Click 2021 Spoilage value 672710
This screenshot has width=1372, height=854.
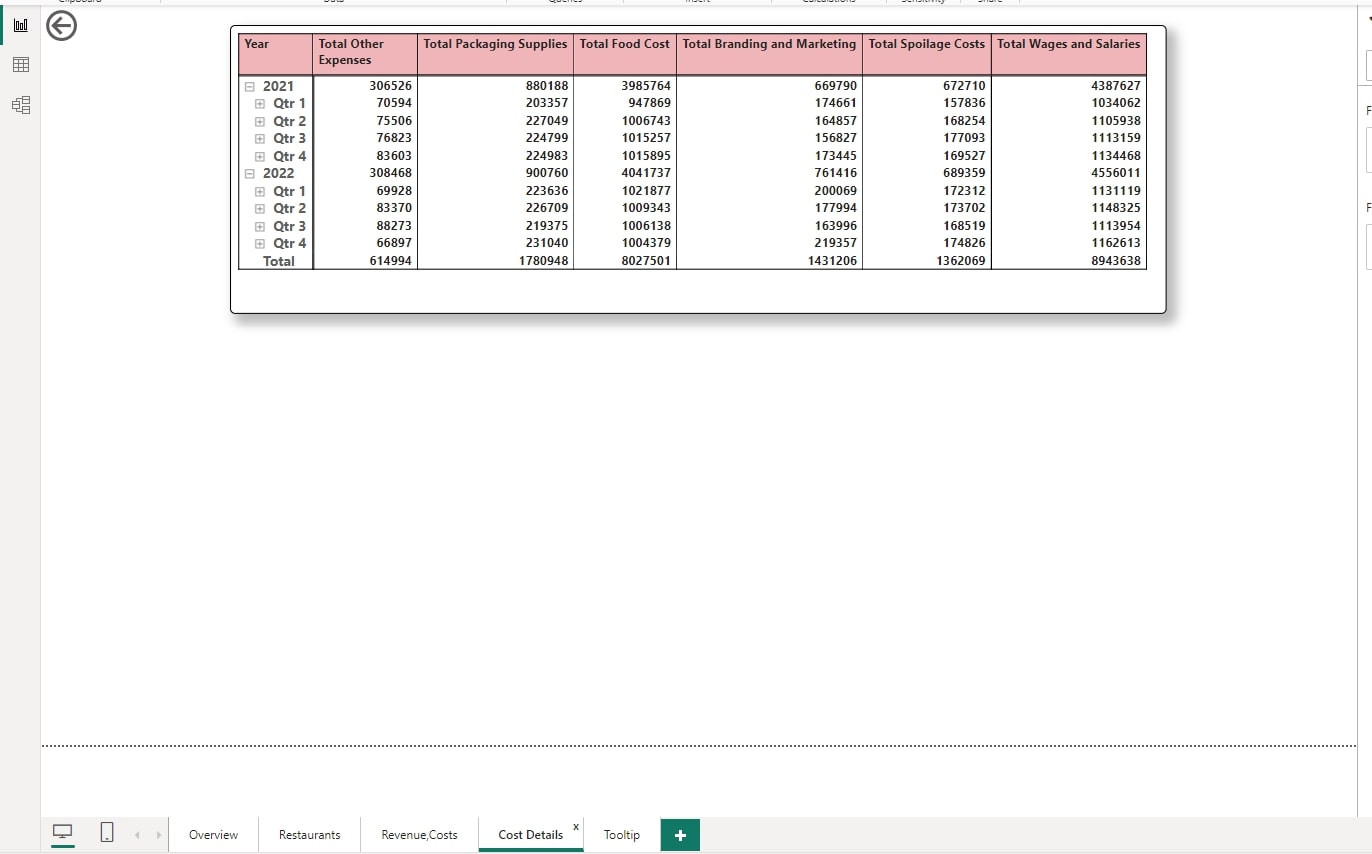[964, 86]
